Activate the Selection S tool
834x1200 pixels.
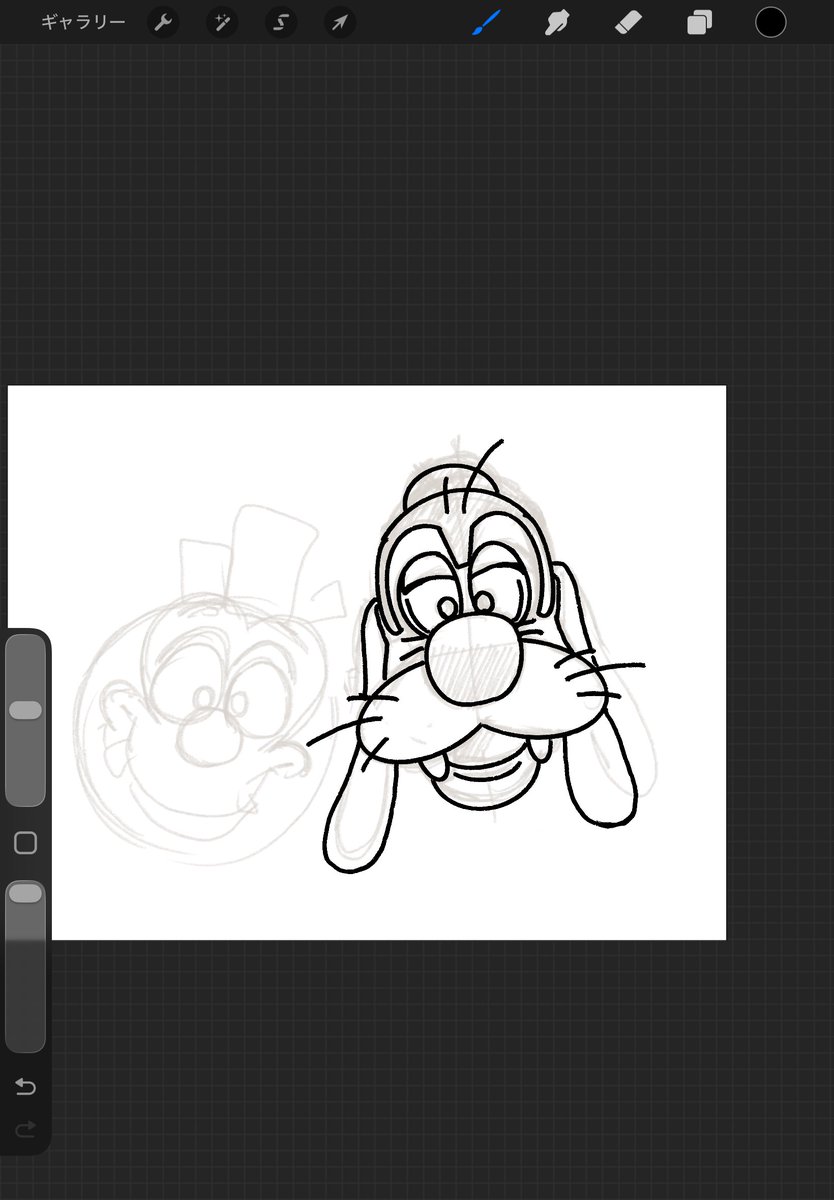tap(281, 22)
